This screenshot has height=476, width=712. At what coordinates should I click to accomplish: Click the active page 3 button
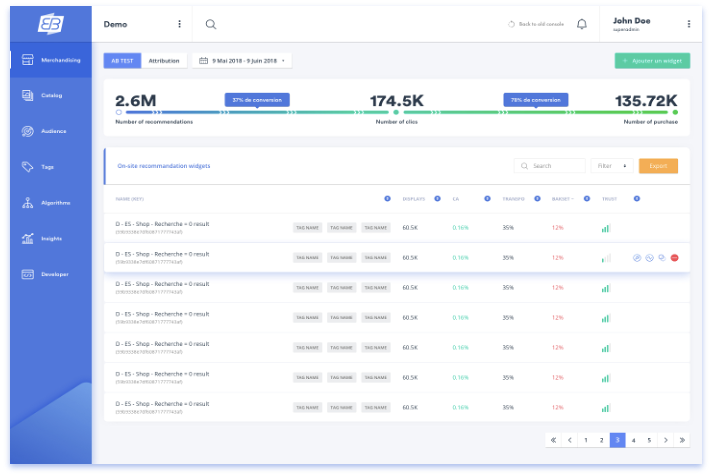point(617,440)
